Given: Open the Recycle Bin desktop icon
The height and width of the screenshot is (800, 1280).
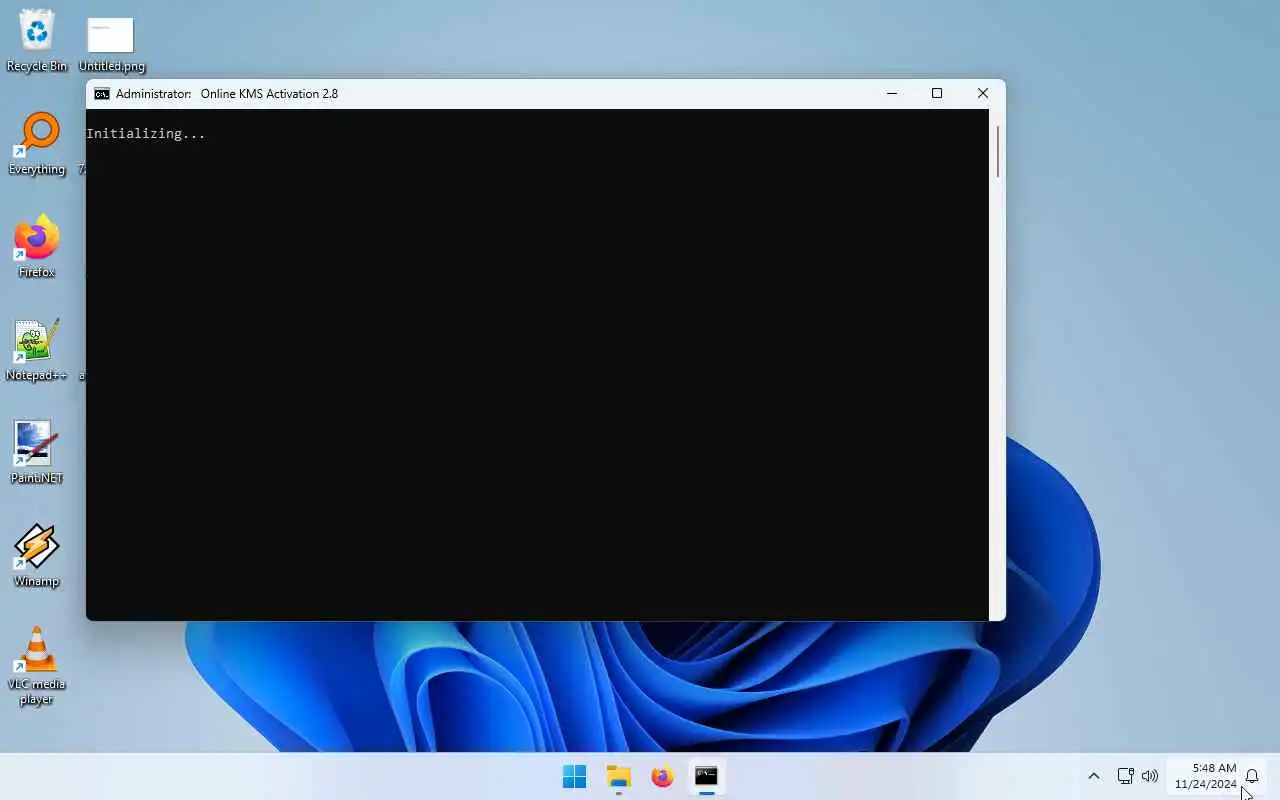Looking at the screenshot, I should tap(37, 42).
